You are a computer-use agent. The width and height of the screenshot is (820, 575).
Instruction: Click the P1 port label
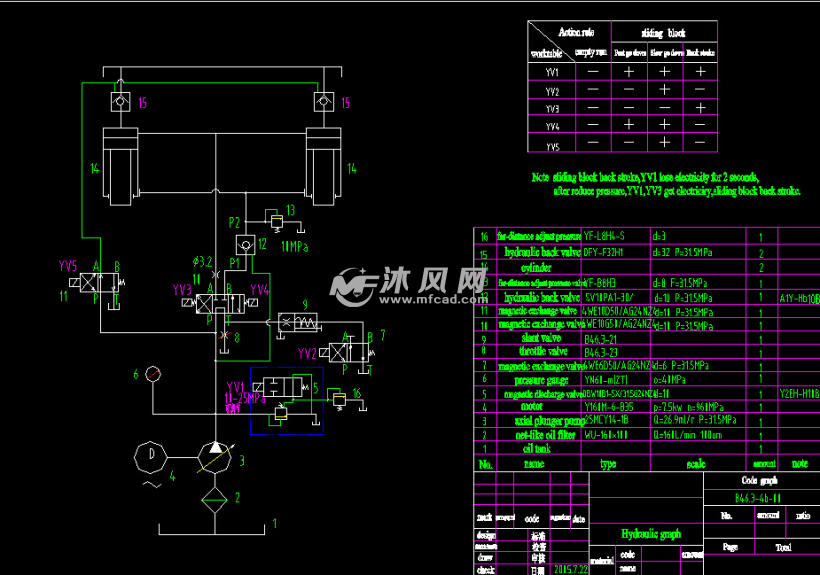[x=234, y=263]
